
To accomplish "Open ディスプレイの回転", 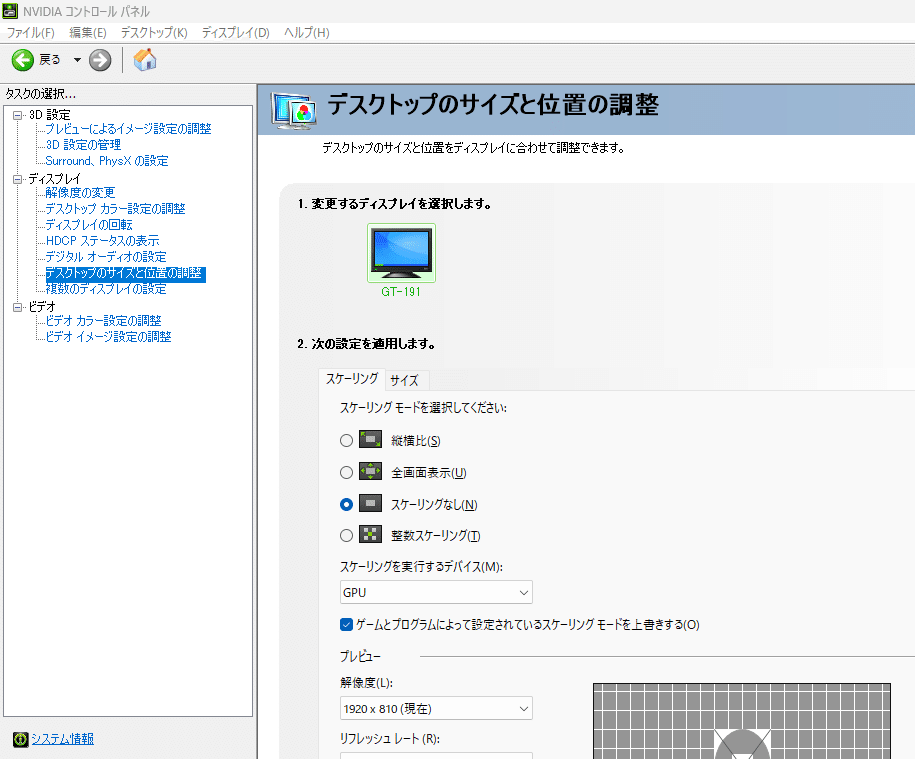I will pos(89,225).
